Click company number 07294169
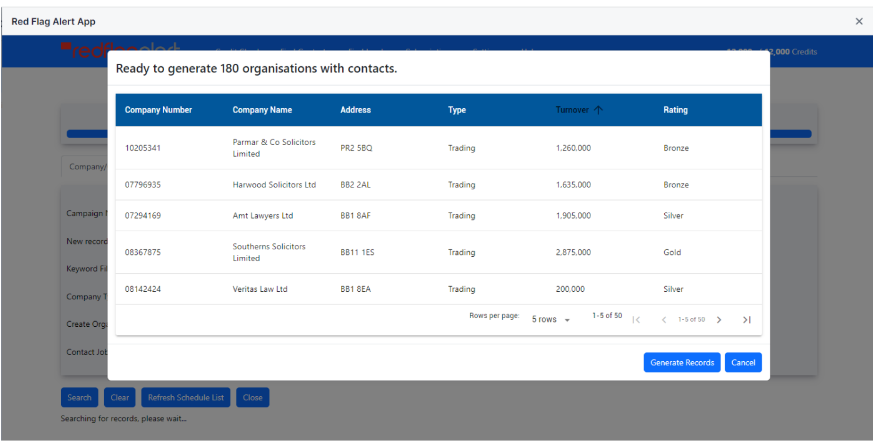This screenshot has height=442, width=873. [143, 216]
